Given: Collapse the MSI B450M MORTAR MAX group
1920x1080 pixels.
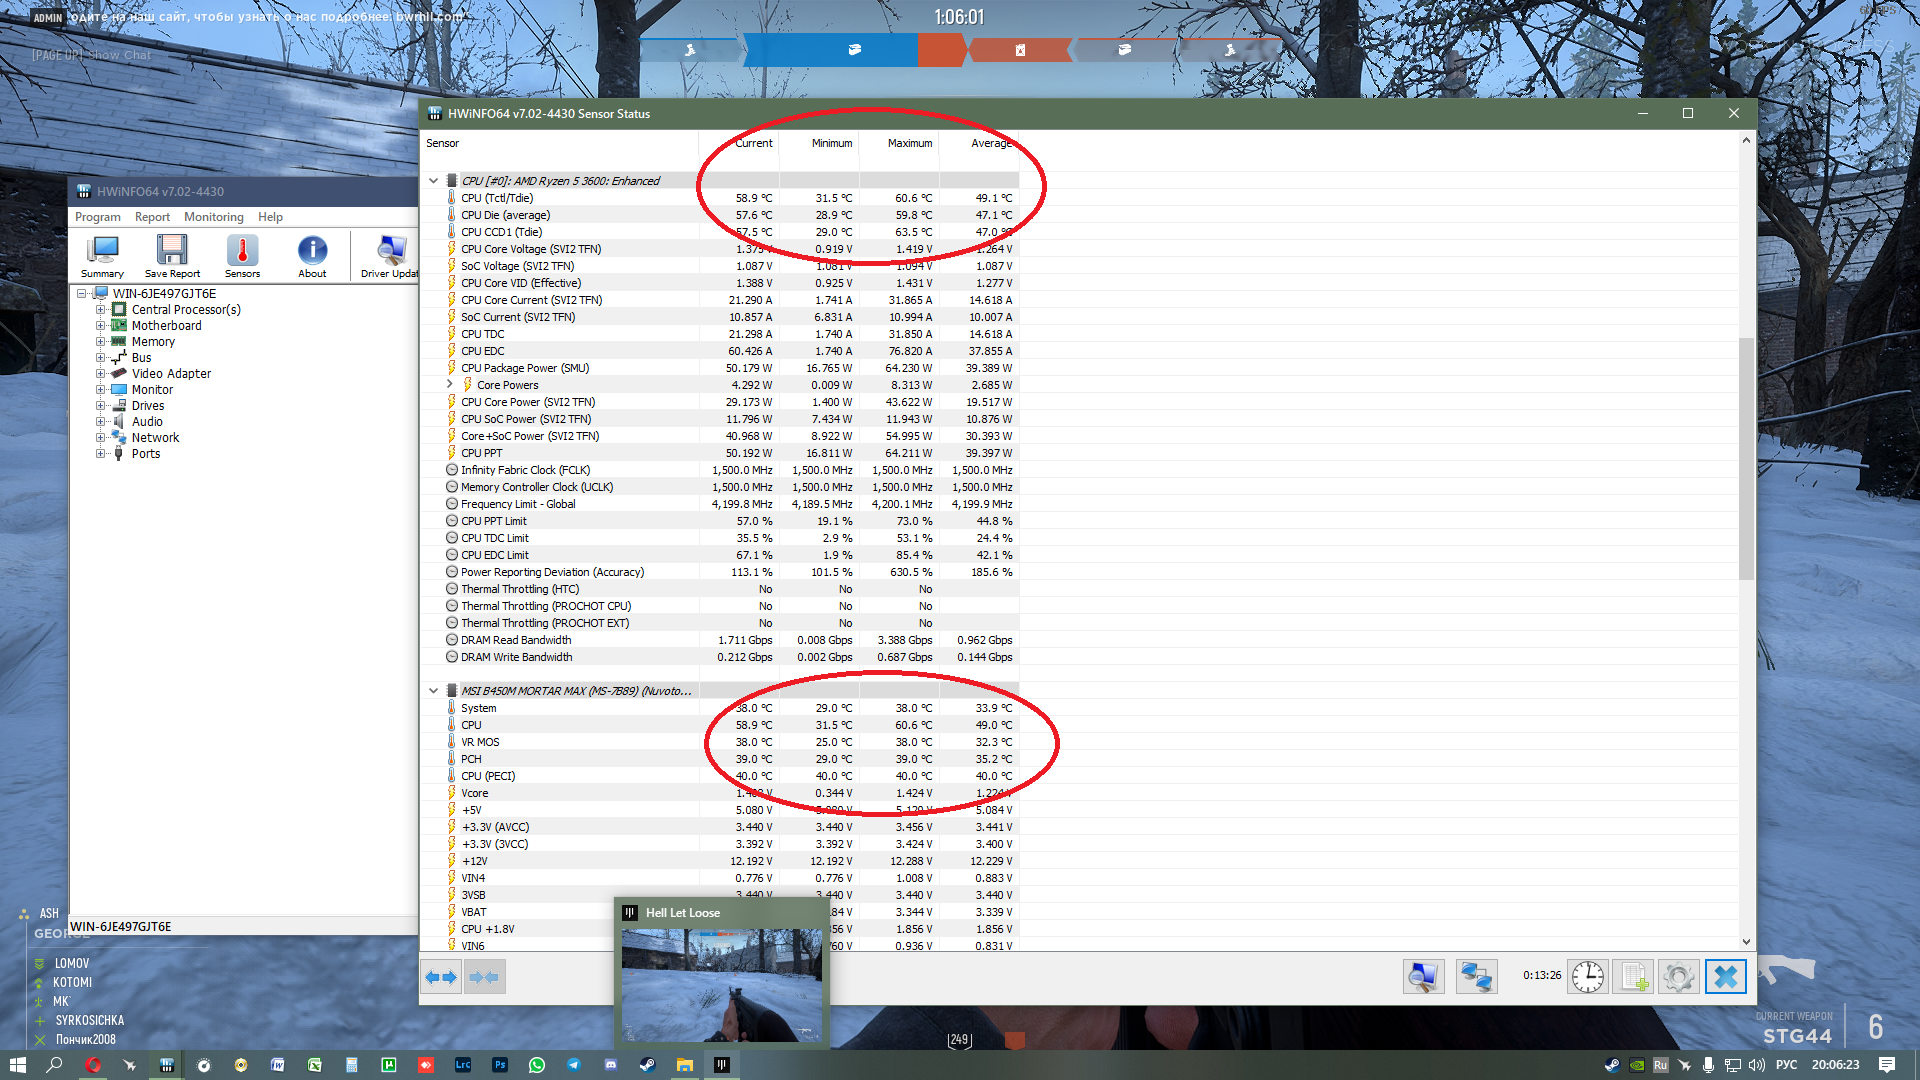Looking at the screenshot, I should tap(433, 691).
